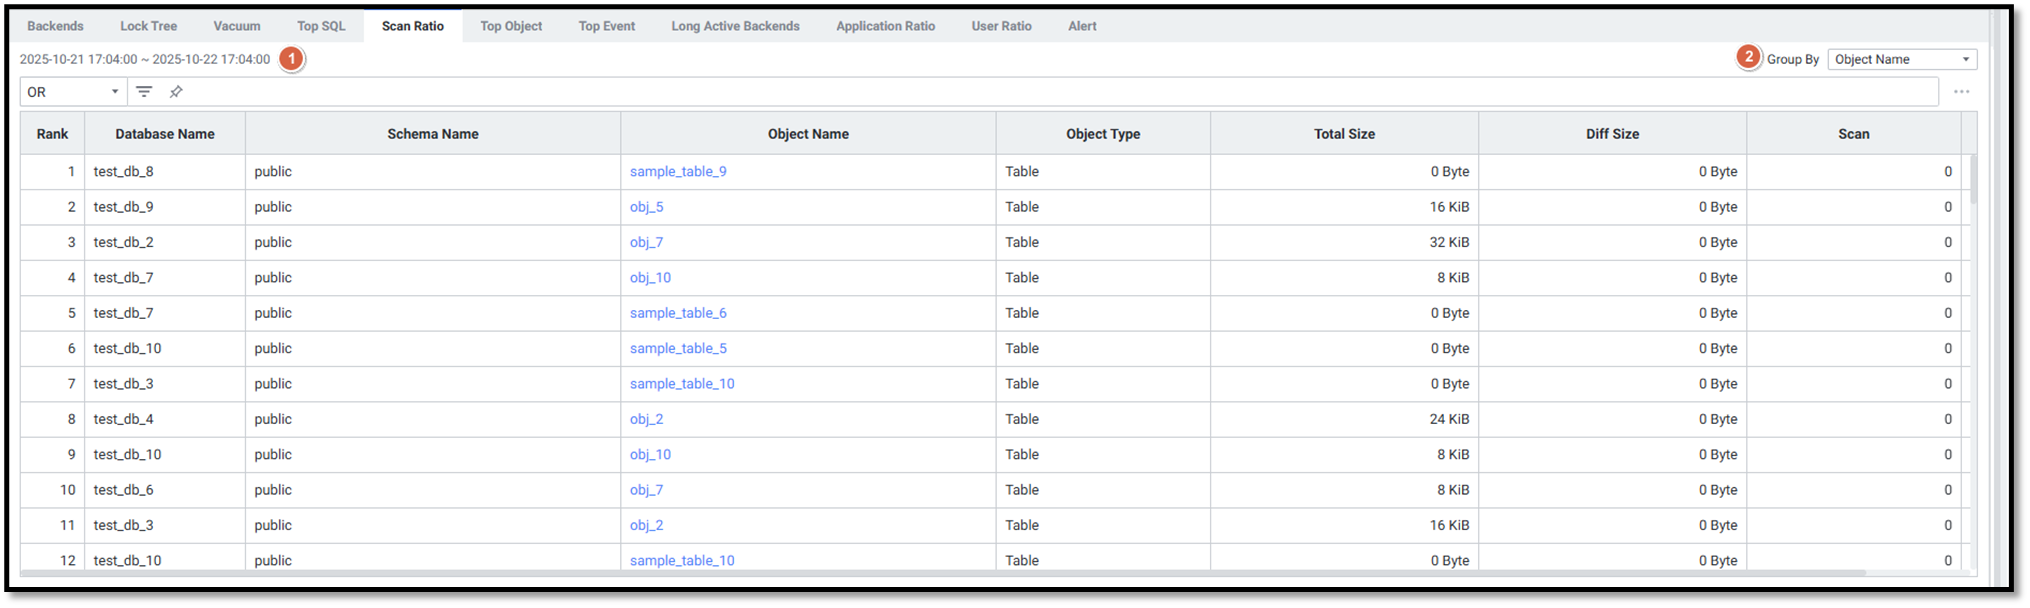Image resolution: width=2030 pixels, height=608 pixels.
Task: Open the three-dot more options menu
Action: point(1961,92)
